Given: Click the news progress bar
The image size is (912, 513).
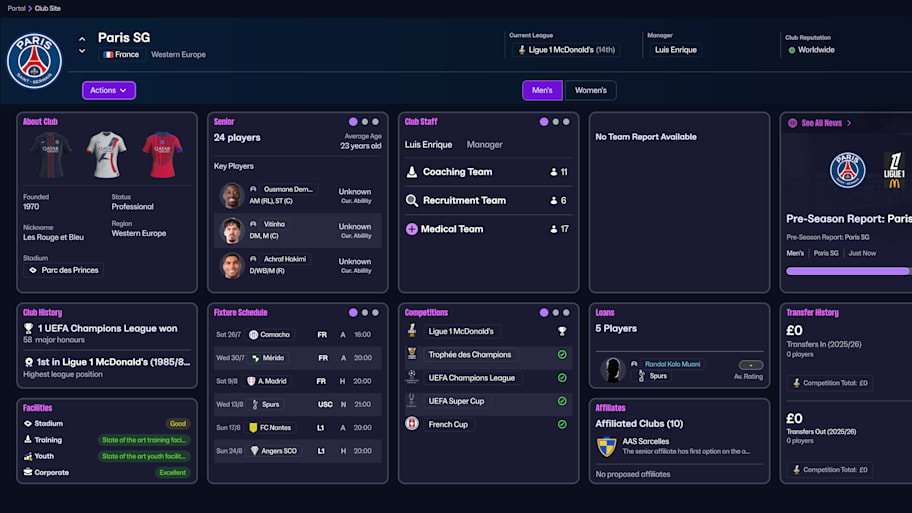Looking at the screenshot, I should (849, 271).
